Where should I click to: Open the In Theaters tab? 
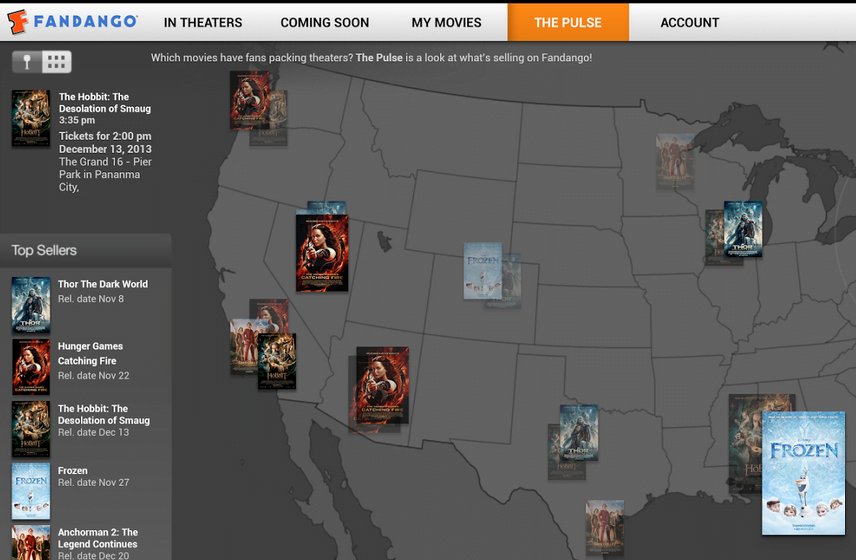[203, 22]
